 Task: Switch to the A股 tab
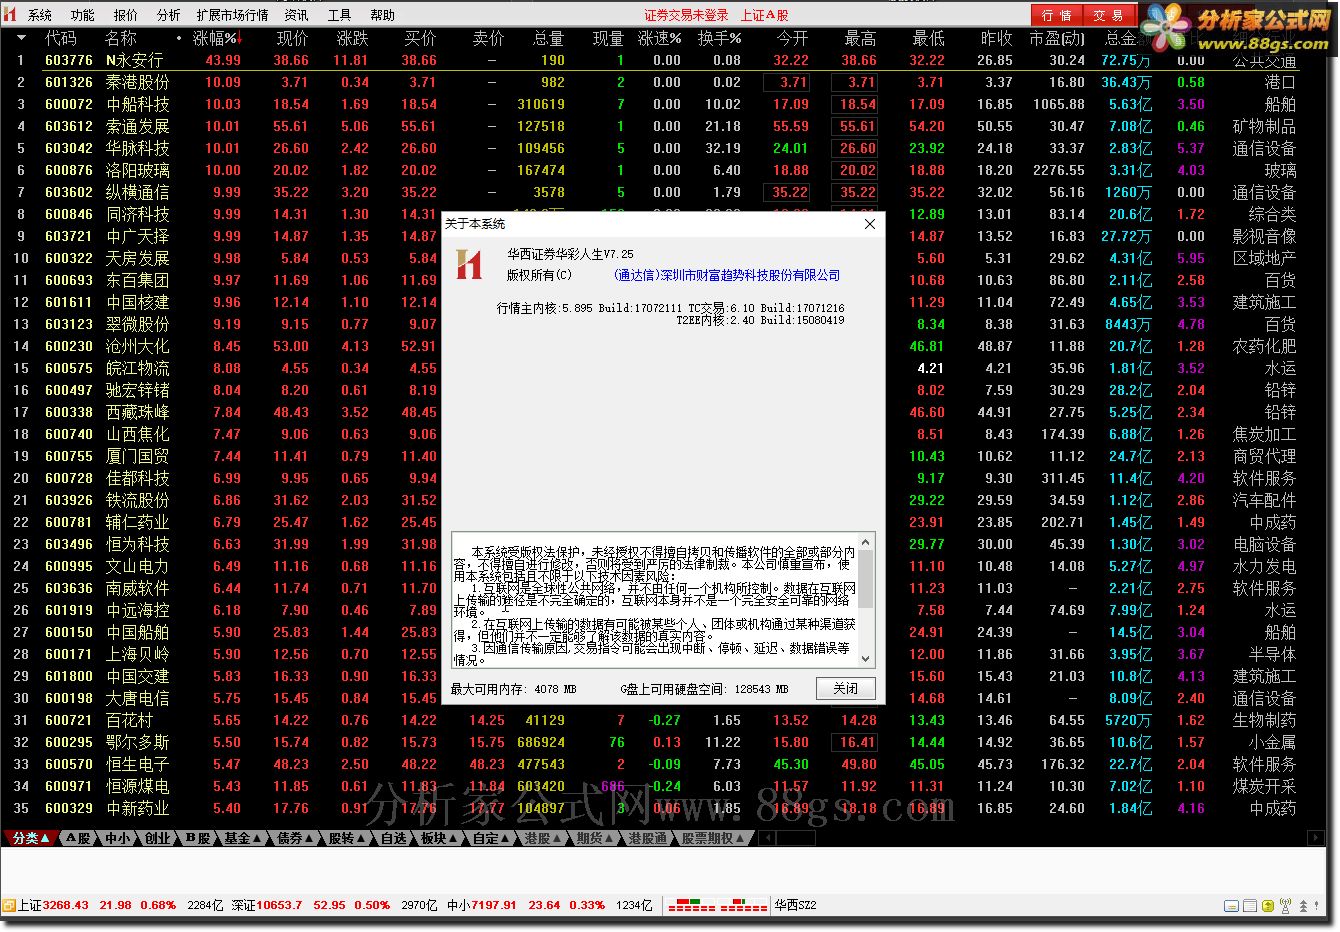point(78,838)
